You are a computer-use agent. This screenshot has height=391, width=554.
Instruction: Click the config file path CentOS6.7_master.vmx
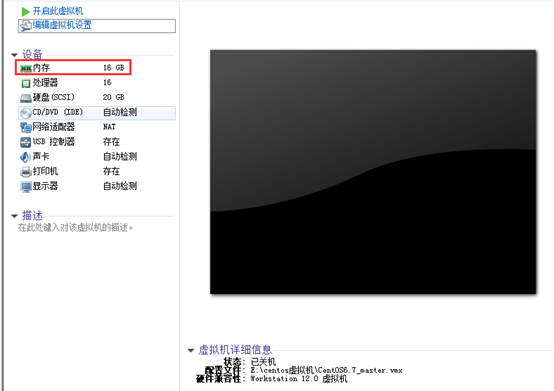point(326,370)
